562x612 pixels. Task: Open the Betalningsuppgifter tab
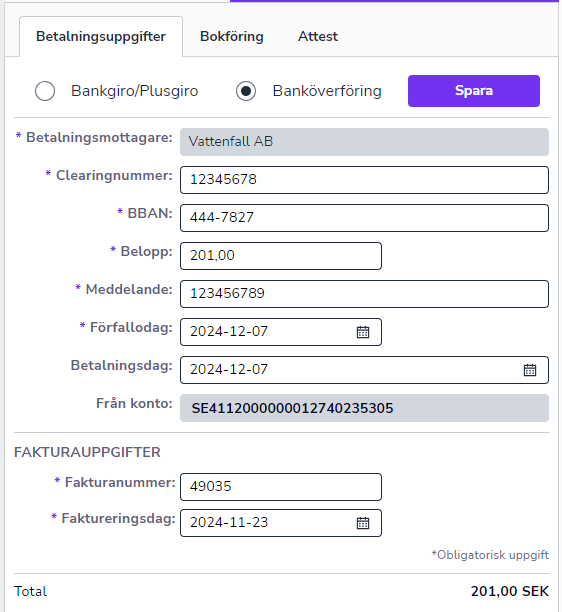coord(101,37)
